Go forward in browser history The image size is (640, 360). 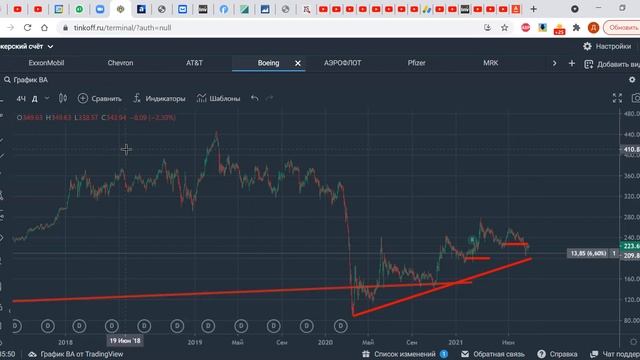(x=11, y=28)
